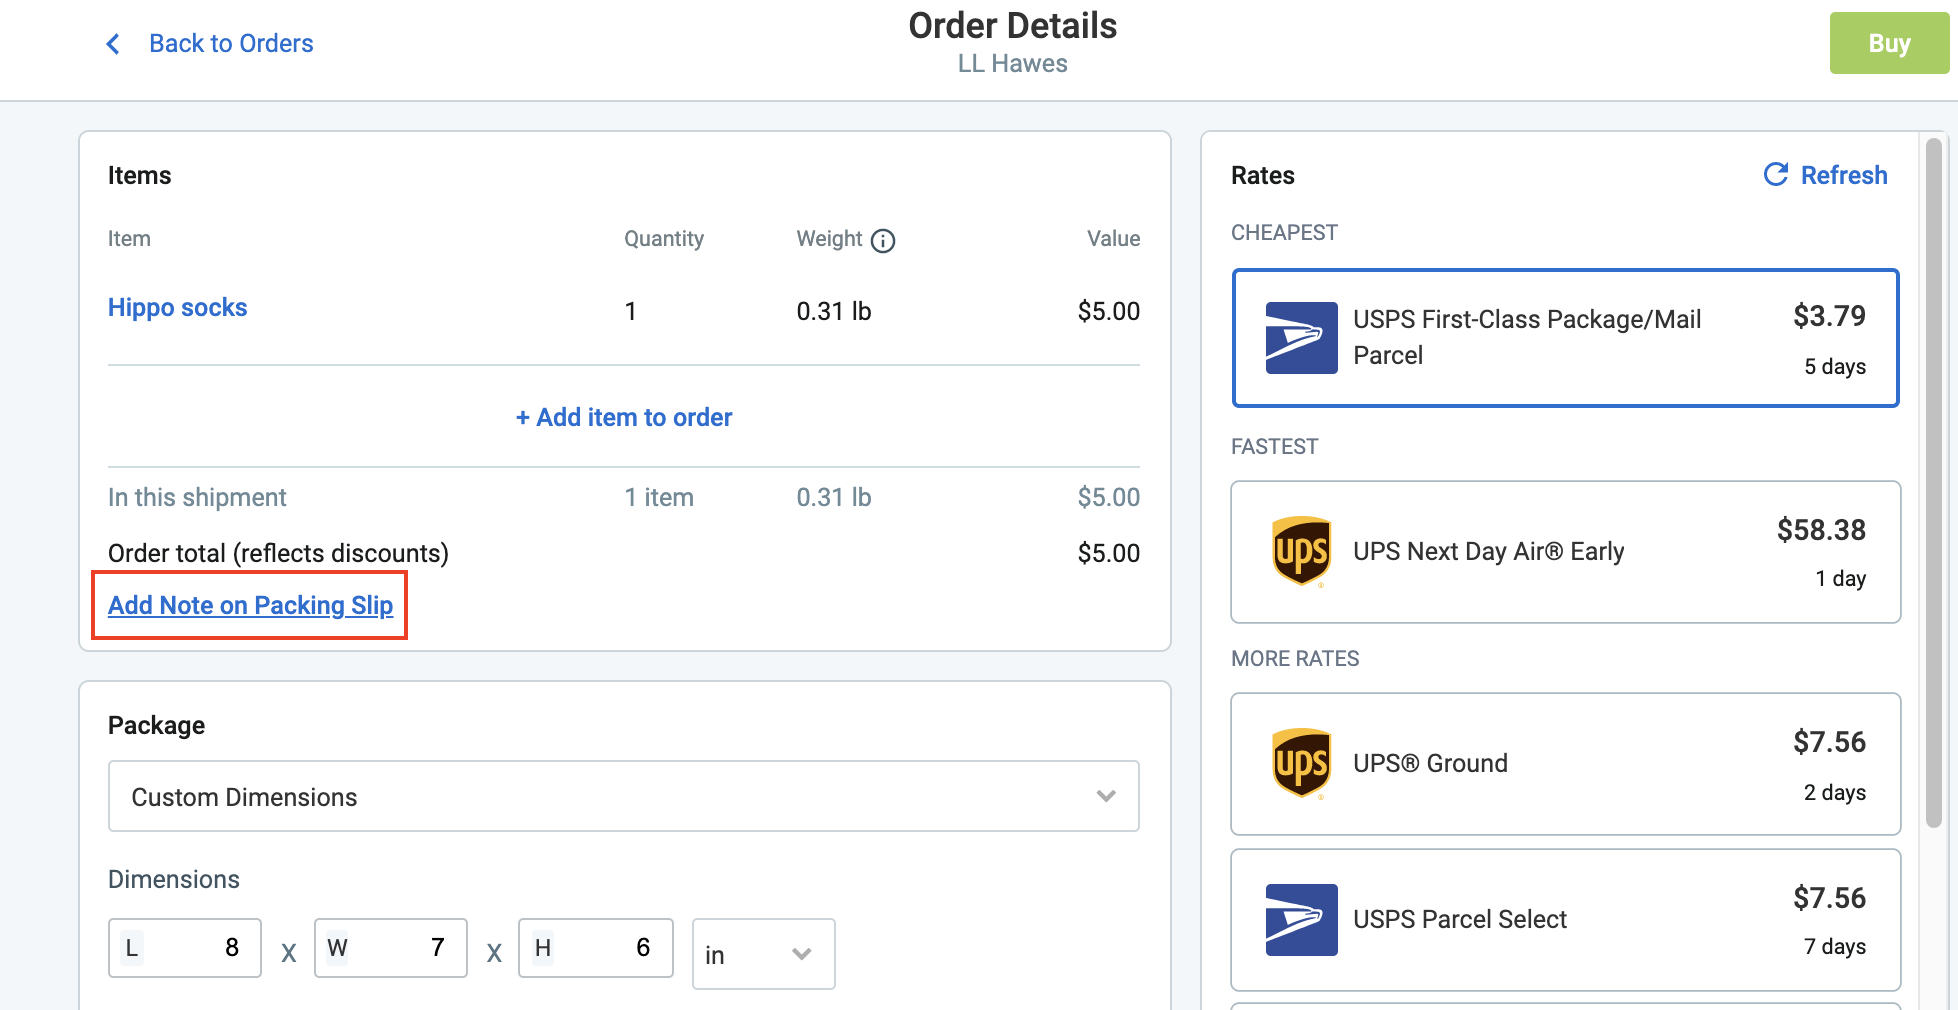Click the UPS logo on Ground rate

pos(1301,764)
